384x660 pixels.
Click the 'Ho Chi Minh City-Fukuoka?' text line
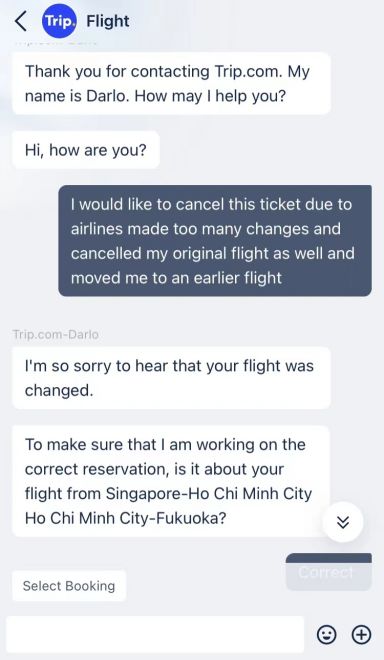pos(125,518)
